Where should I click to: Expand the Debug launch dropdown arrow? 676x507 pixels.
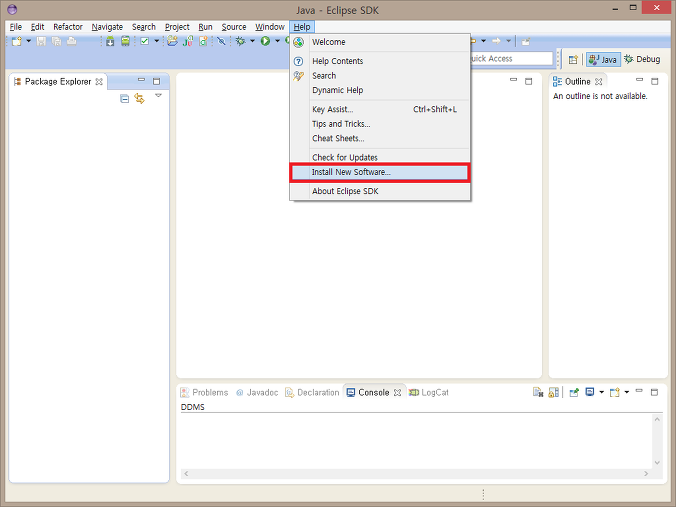click(253, 41)
